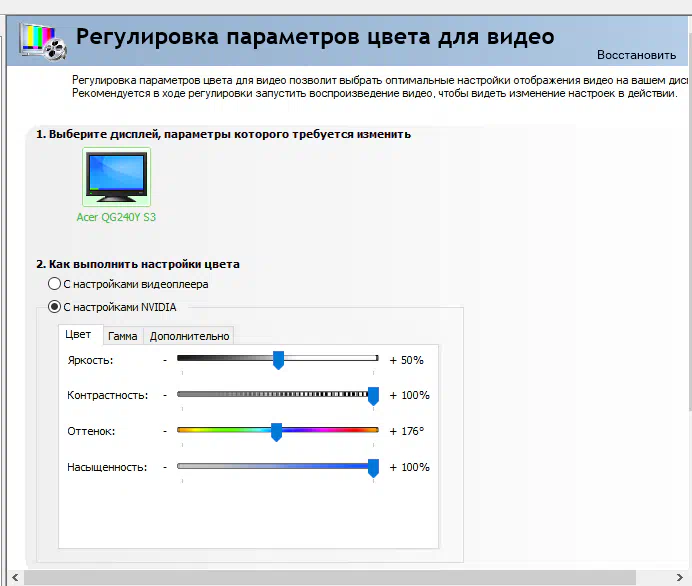Screen dimensions: 692x586
Task: Select the Acer QG240Y S3 monitor icon
Action: [x=116, y=178]
